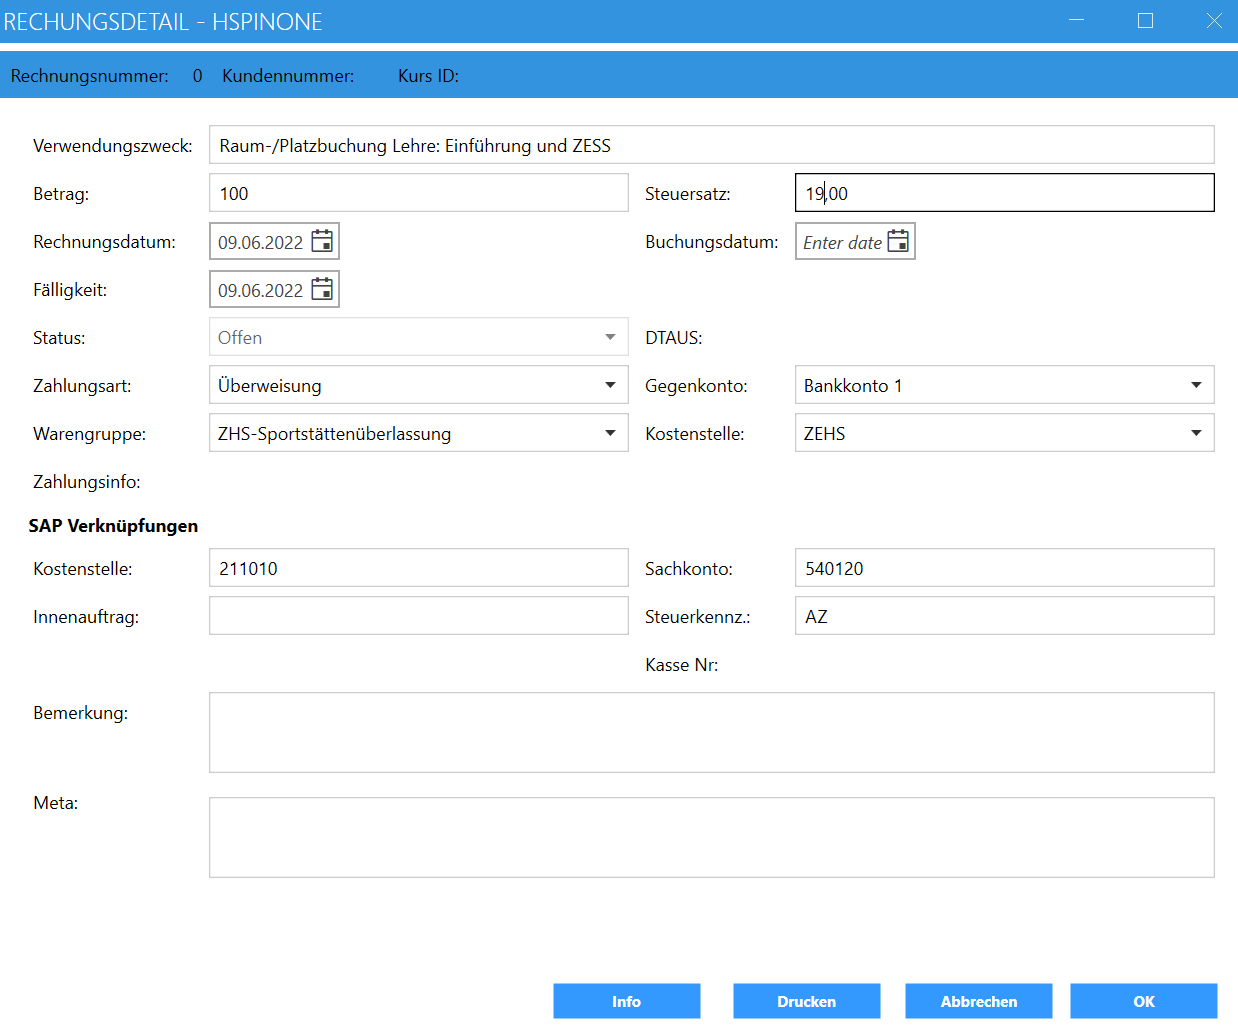Open the Rechnungsdatum calendar picker
1238x1031 pixels.
point(322,241)
